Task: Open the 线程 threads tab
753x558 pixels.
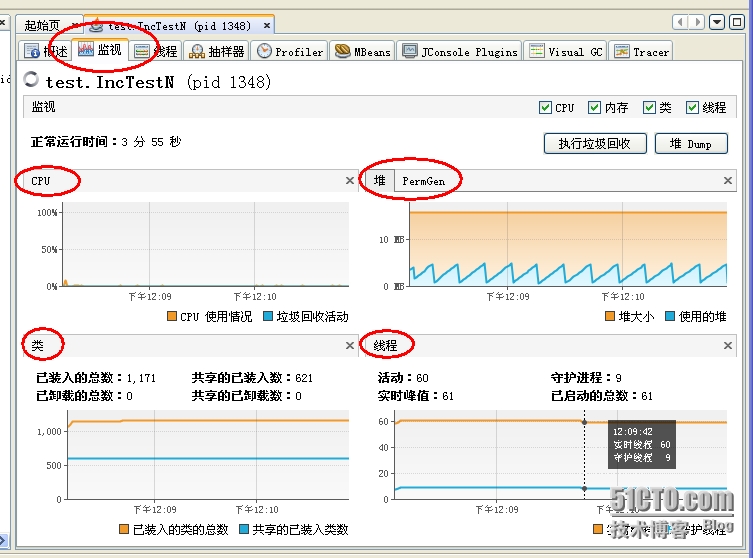Action: pyautogui.click(x=156, y=51)
